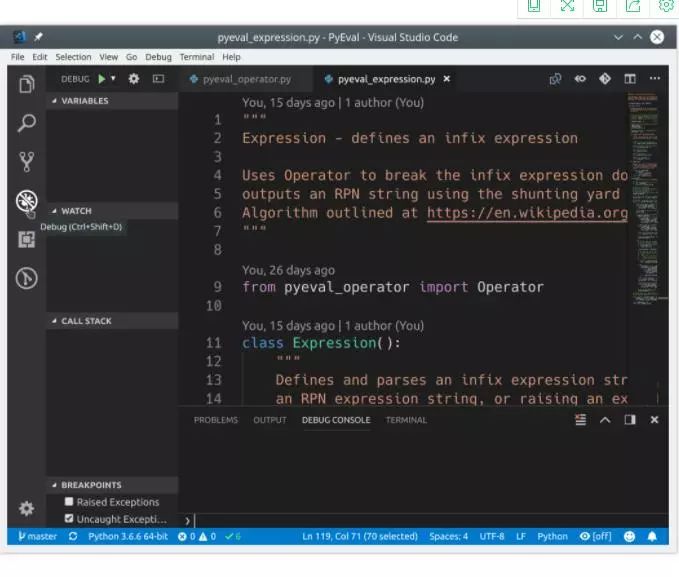Open the Go menu

tap(131, 57)
